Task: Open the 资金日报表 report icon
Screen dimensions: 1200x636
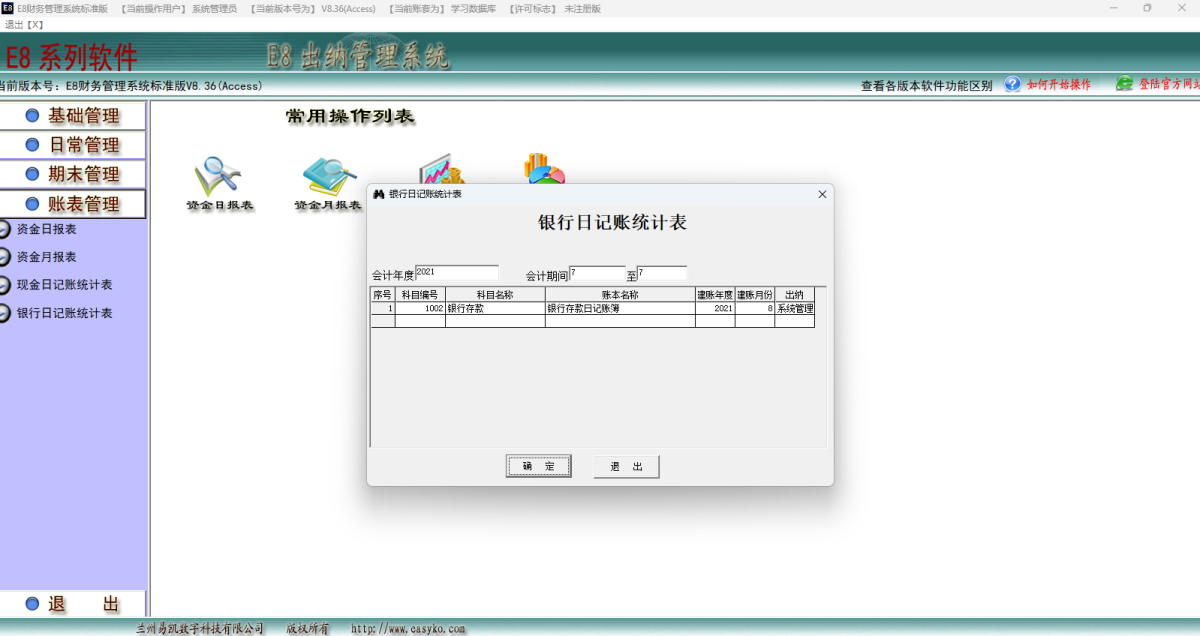Action: point(220,180)
